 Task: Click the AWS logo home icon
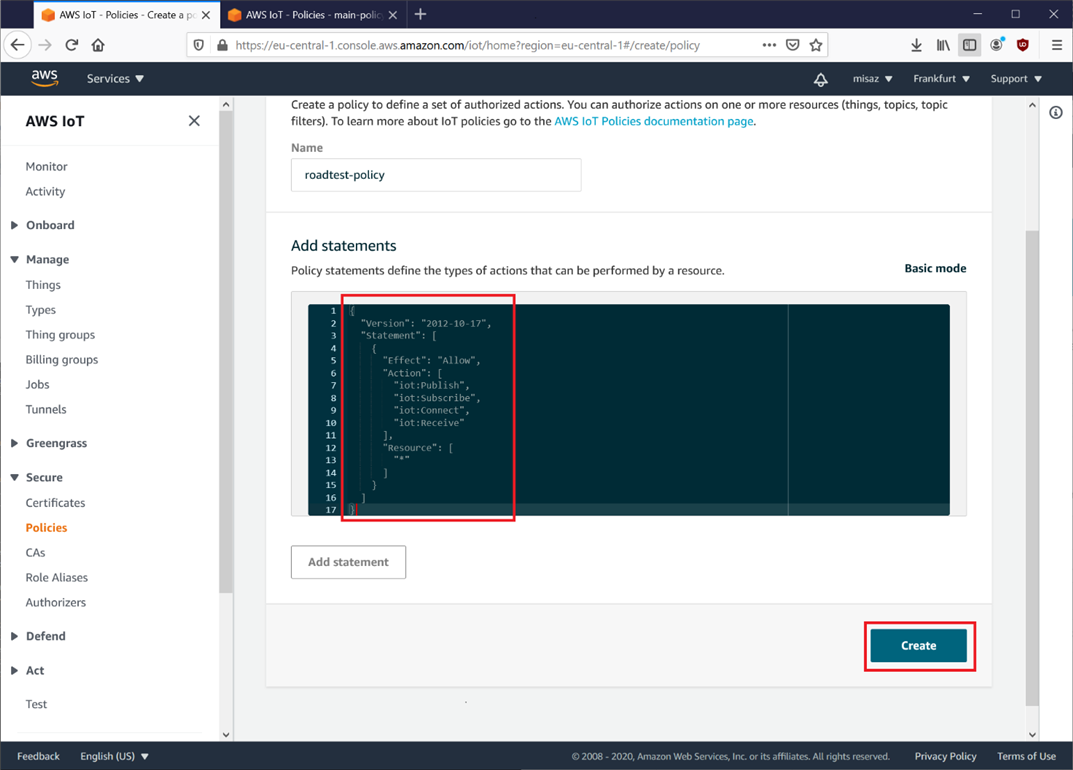[x=44, y=78]
